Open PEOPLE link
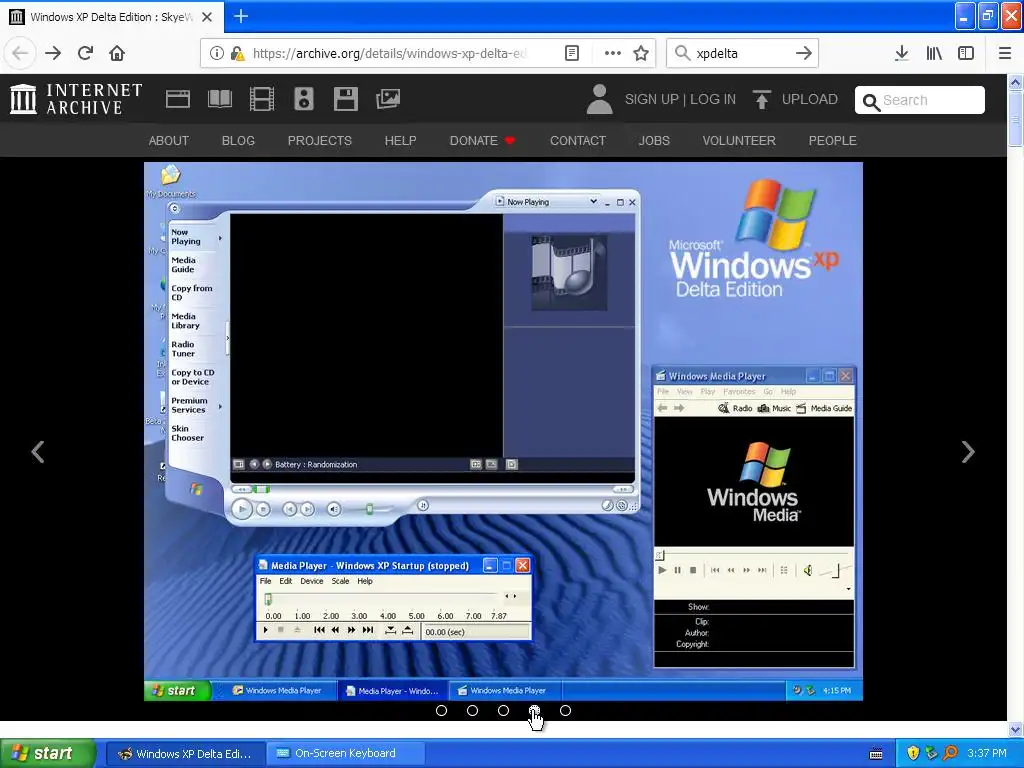This screenshot has width=1024, height=768. pos(833,140)
